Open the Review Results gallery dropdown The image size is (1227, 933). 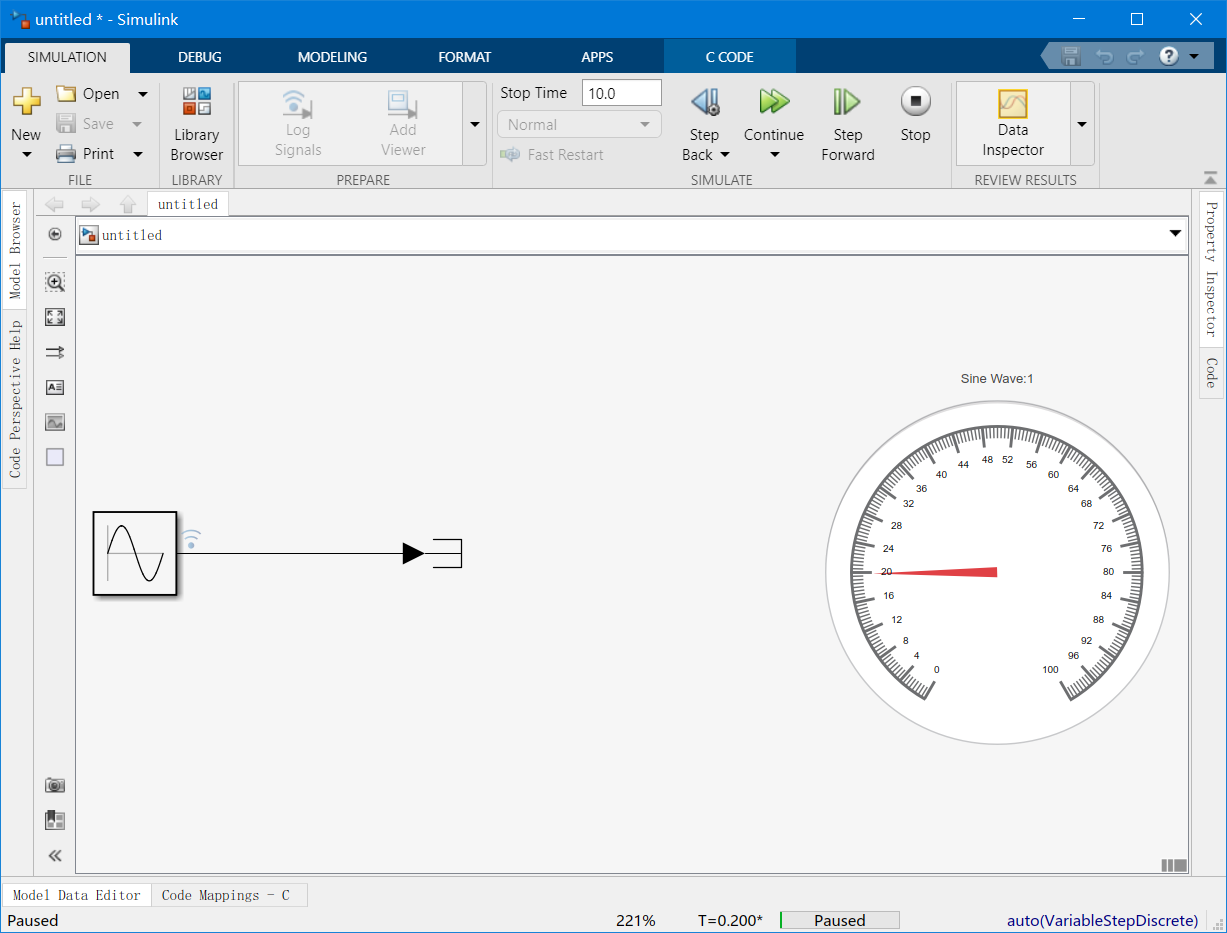1082,124
